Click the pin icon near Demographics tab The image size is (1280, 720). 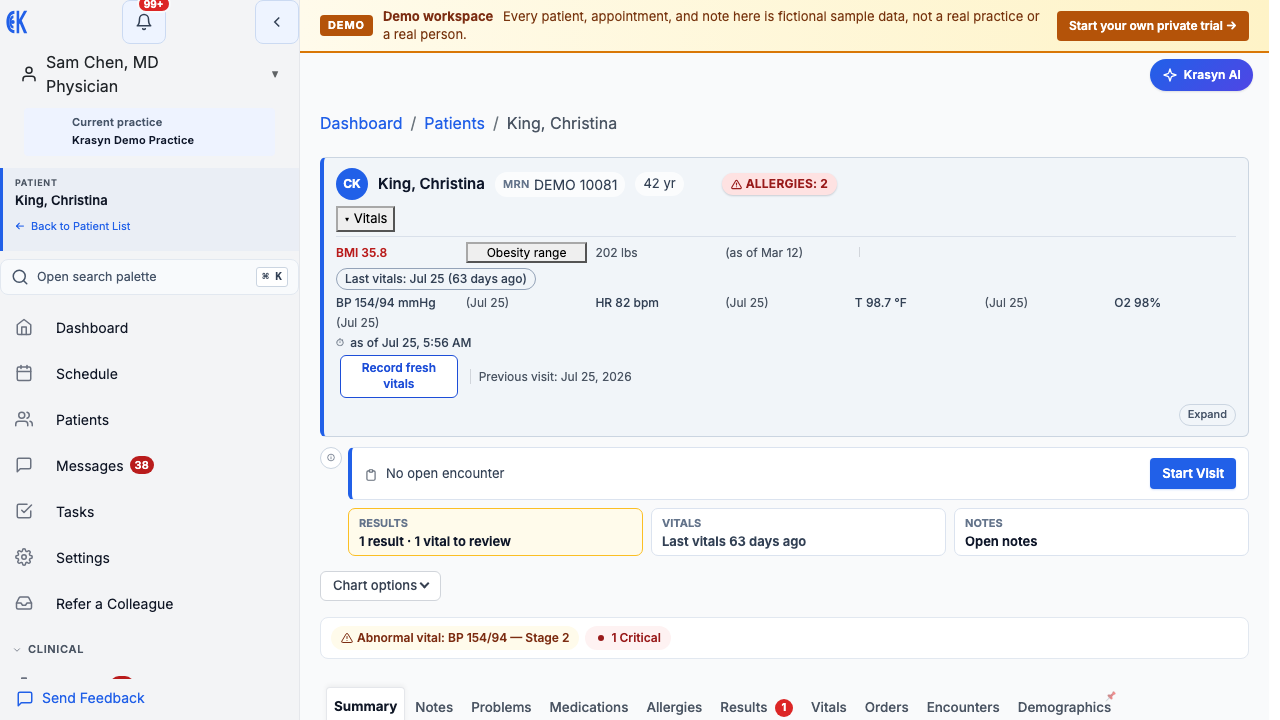click(1110, 696)
